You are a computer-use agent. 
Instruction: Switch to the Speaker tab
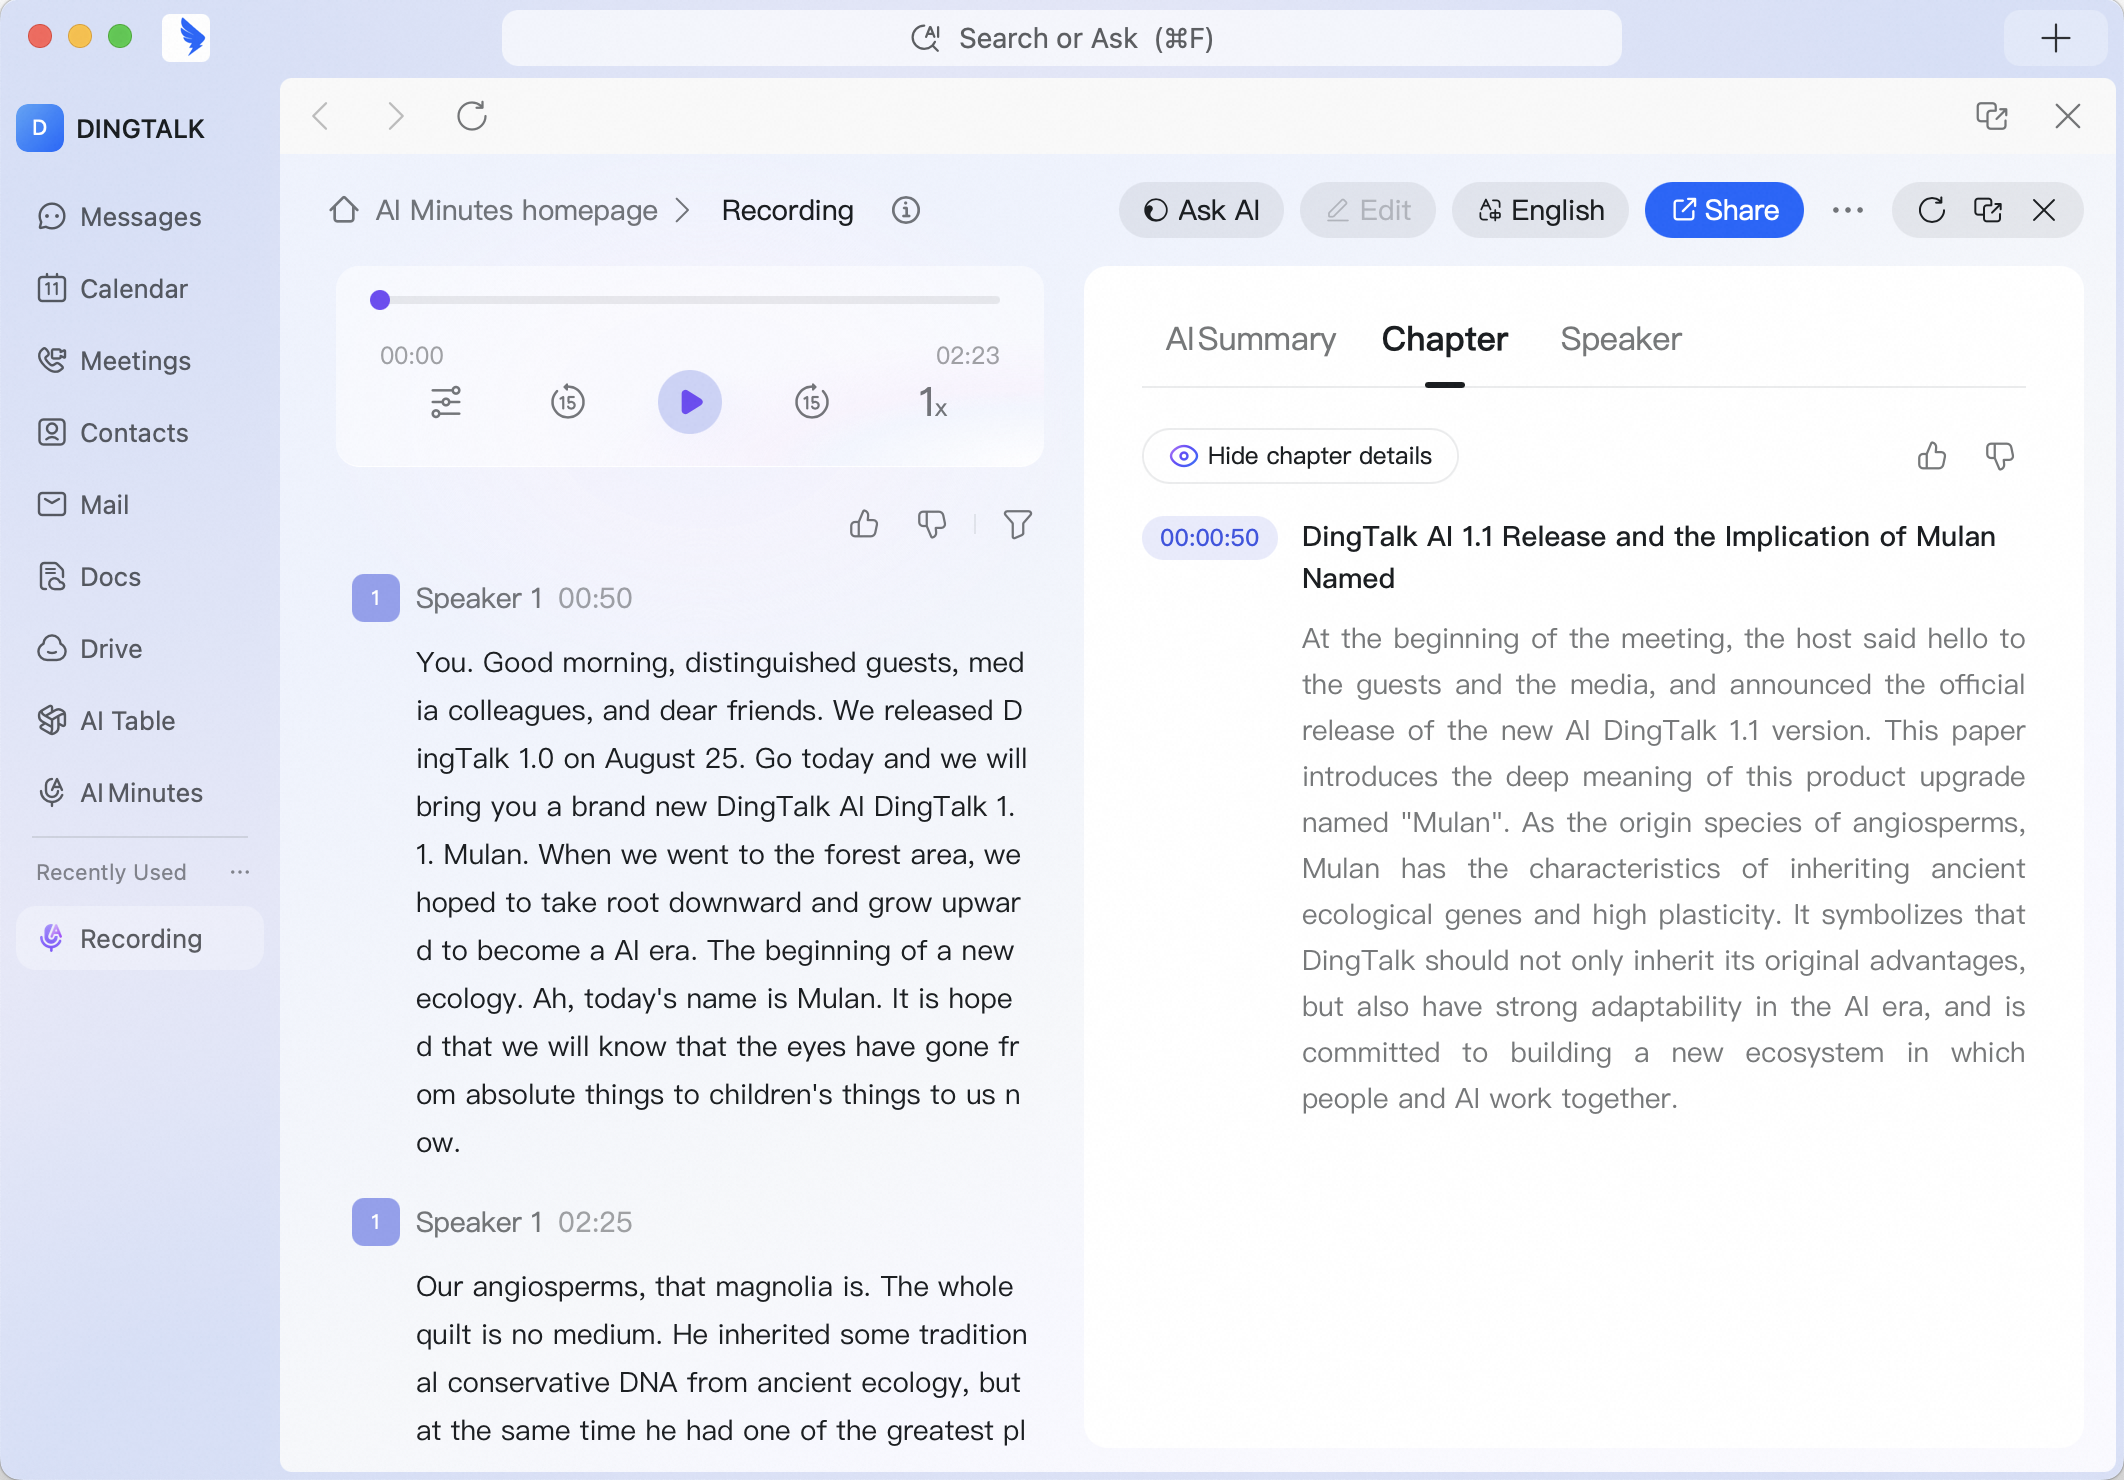[1621, 339]
